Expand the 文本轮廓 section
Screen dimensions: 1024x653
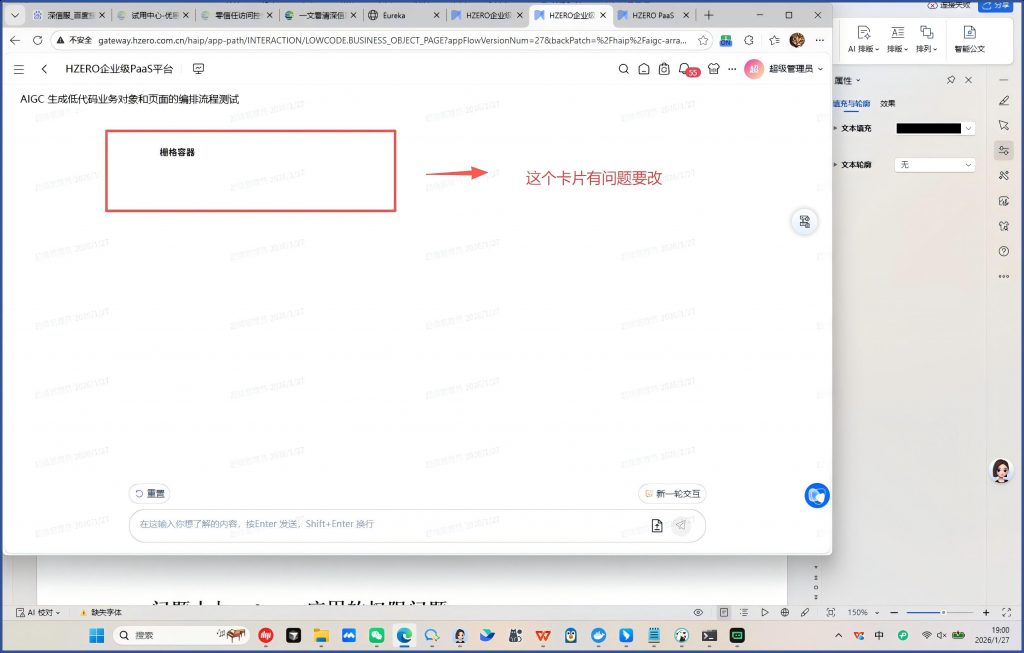pyautogui.click(x=836, y=164)
